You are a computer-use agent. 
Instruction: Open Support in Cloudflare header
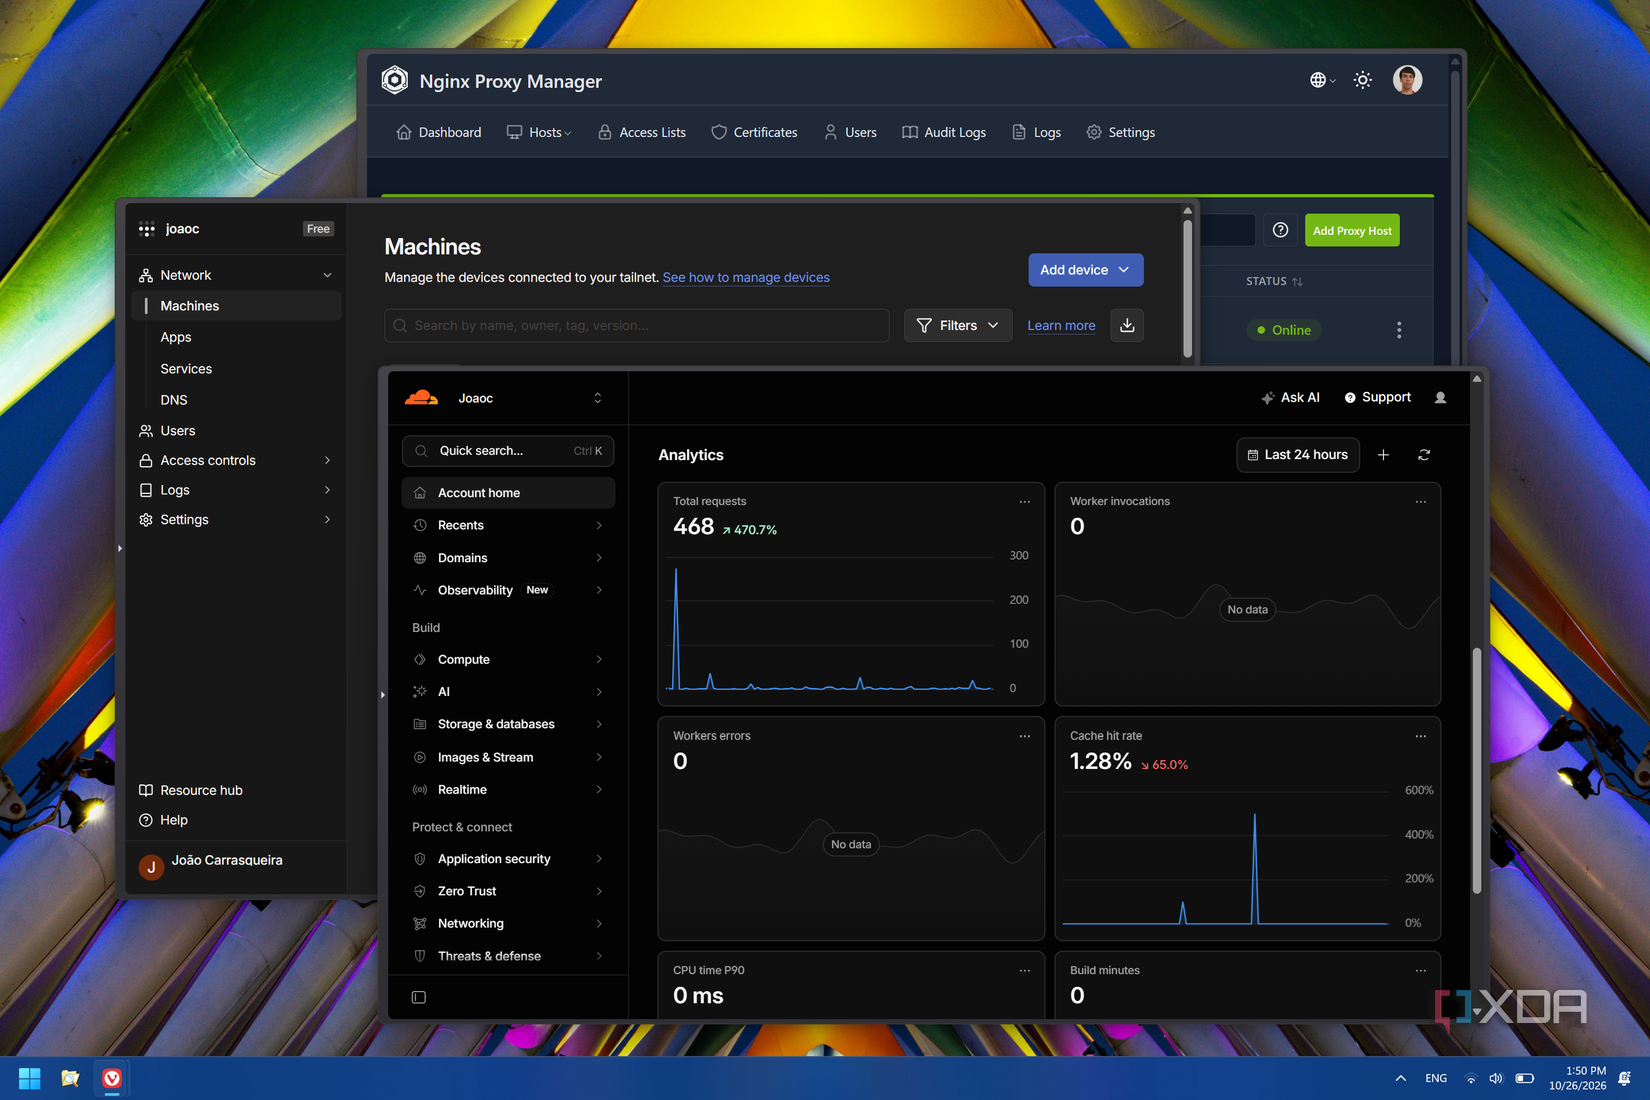tap(1377, 397)
